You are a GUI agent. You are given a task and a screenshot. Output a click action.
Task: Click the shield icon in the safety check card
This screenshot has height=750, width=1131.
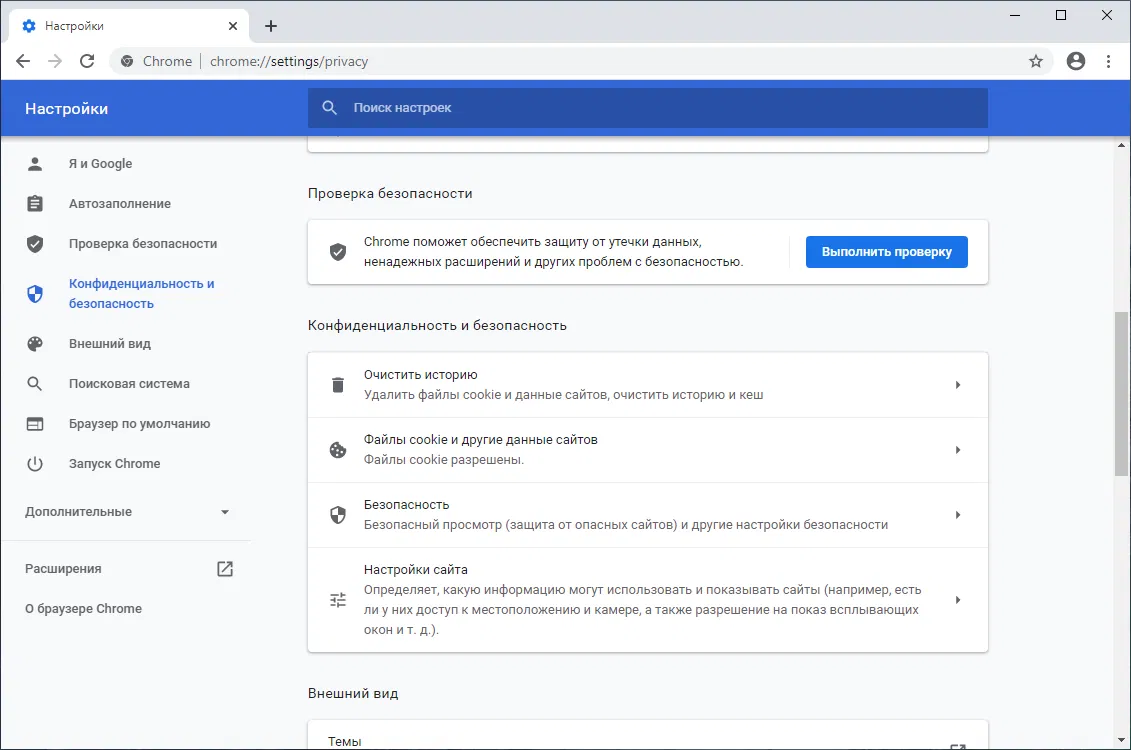[338, 252]
